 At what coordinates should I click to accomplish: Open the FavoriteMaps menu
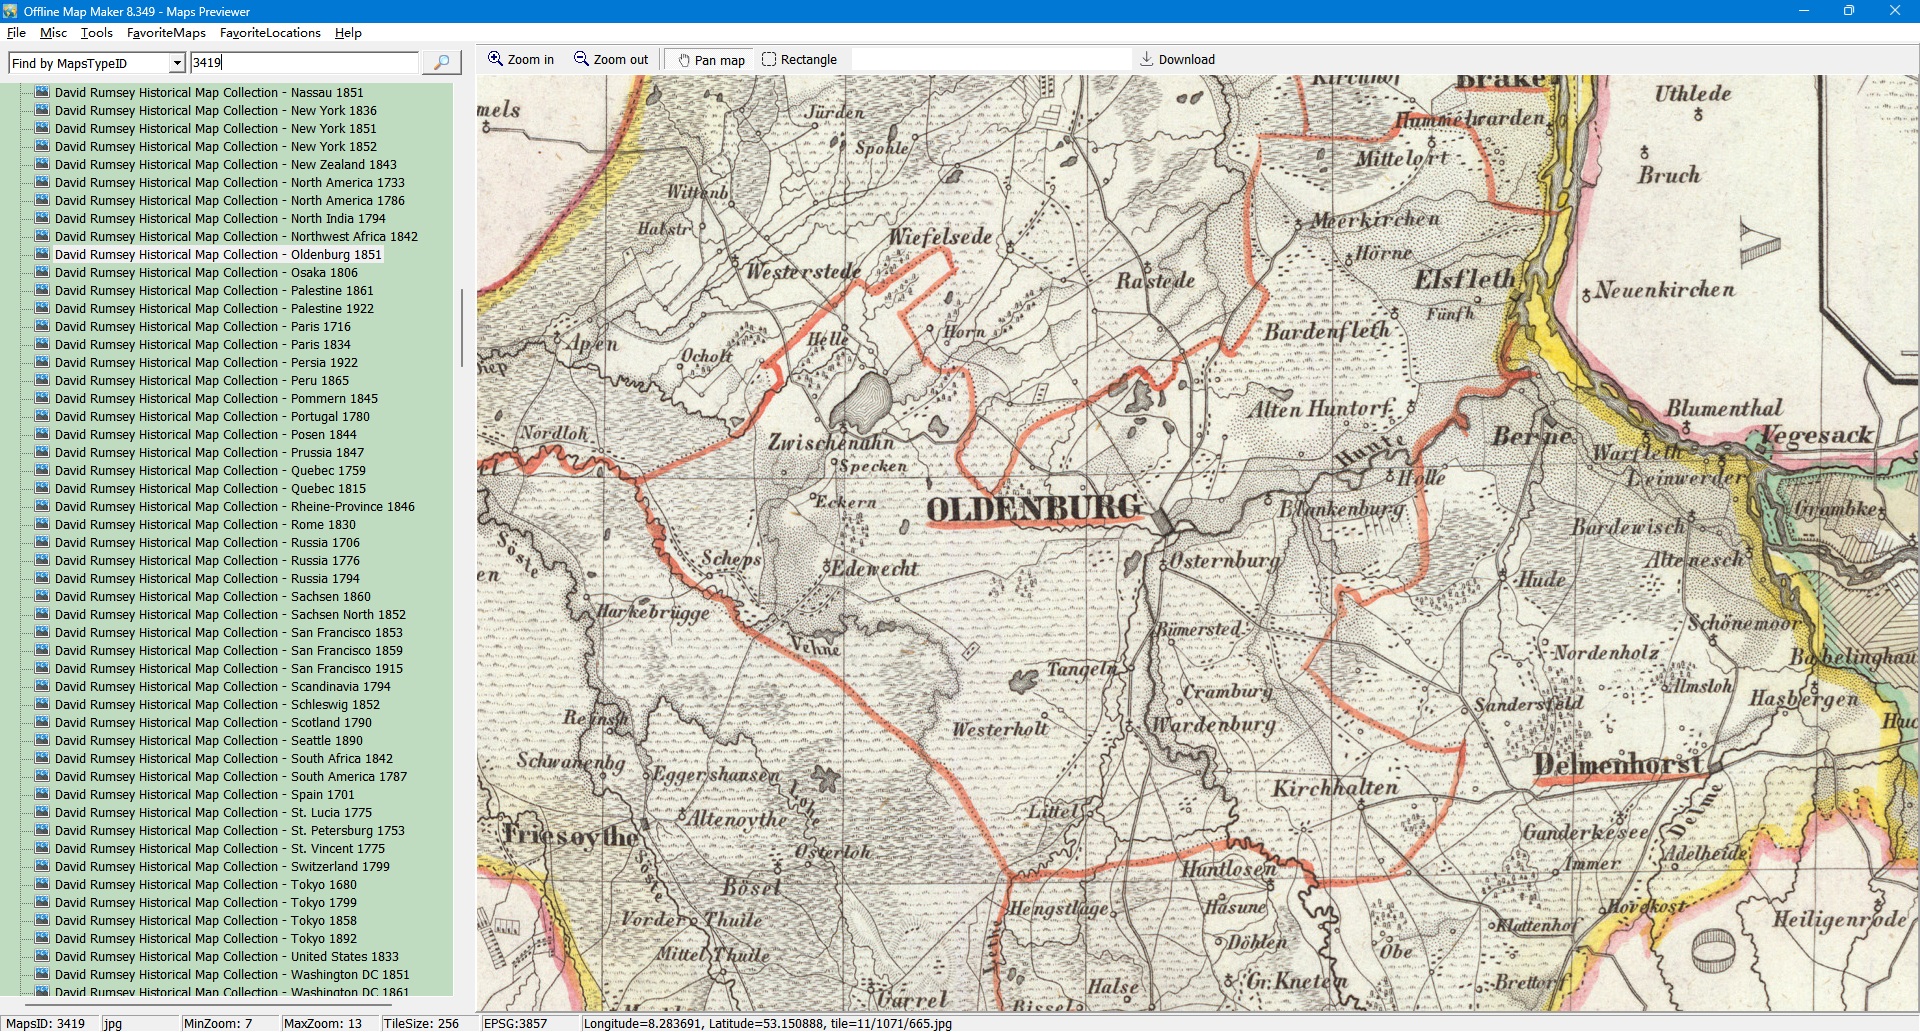(x=166, y=33)
